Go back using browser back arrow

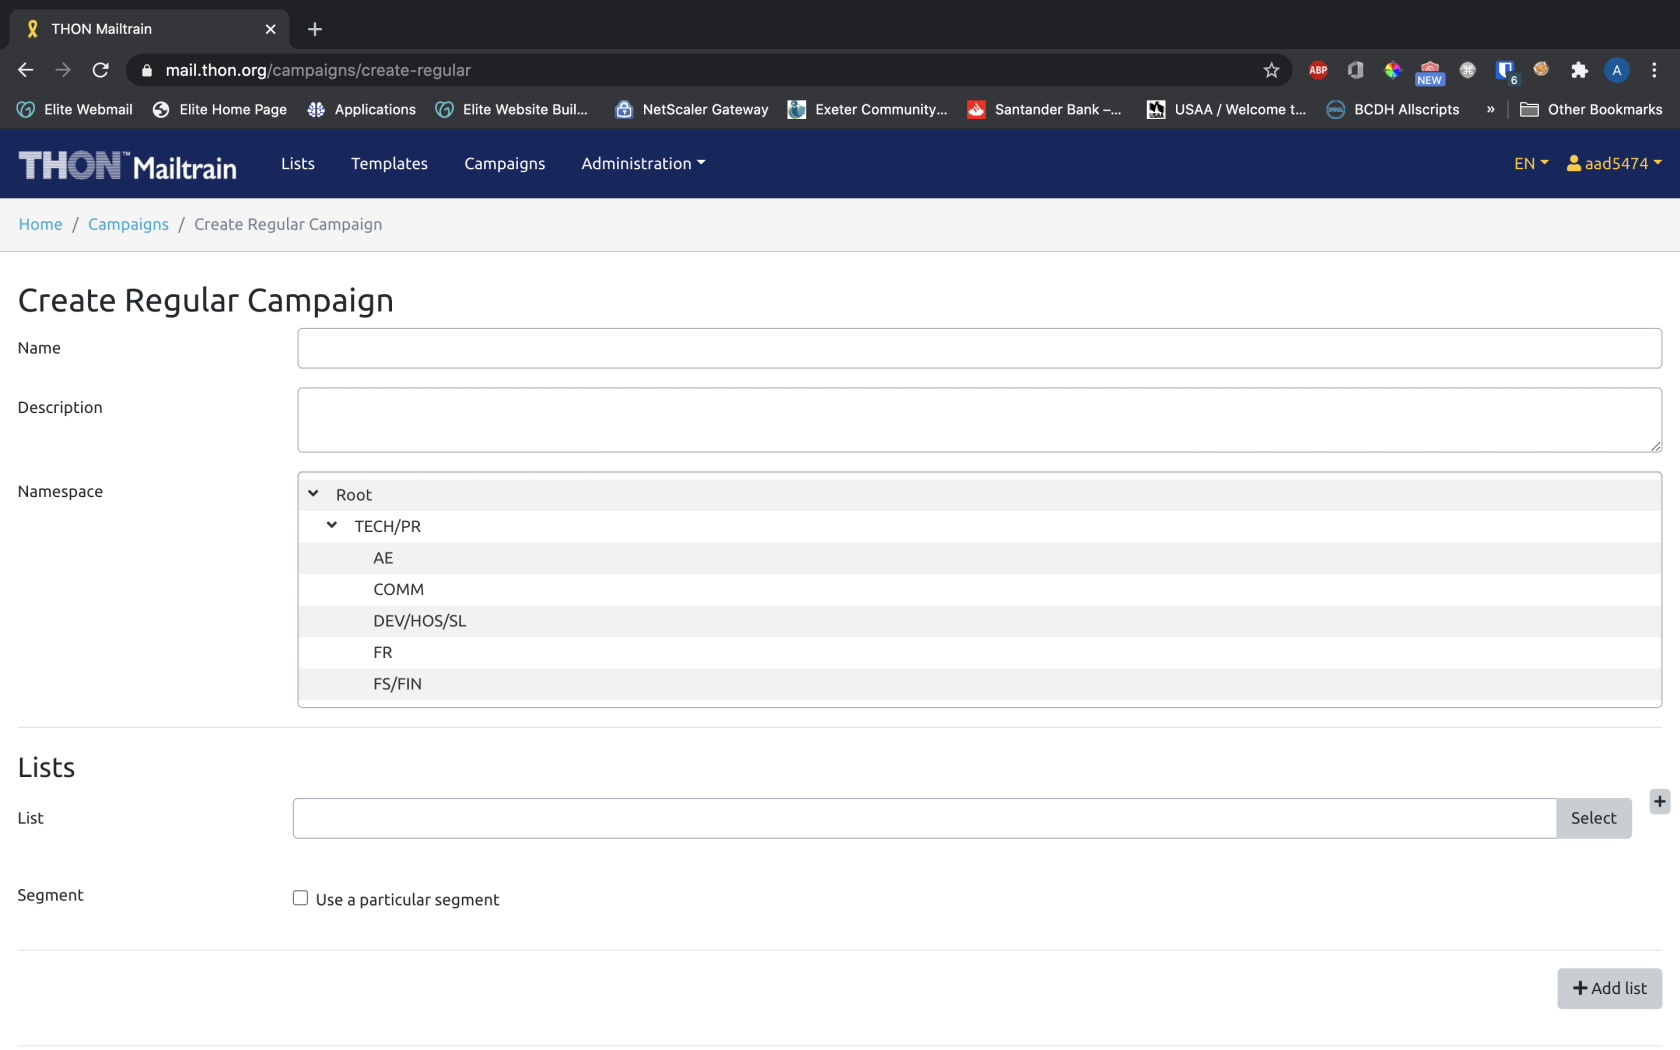(x=26, y=70)
